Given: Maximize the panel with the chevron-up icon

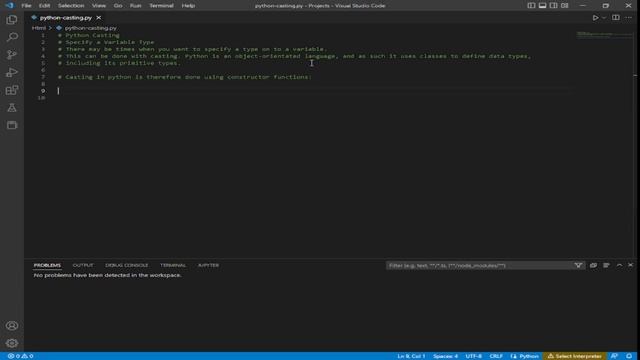Looking at the screenshot, I should 619,265.
